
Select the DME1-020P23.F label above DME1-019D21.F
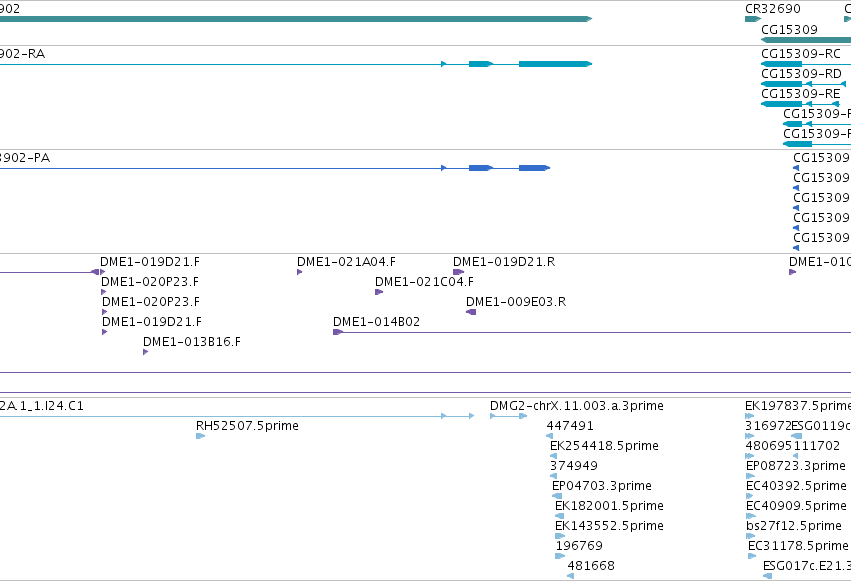[x=151, y=302]
